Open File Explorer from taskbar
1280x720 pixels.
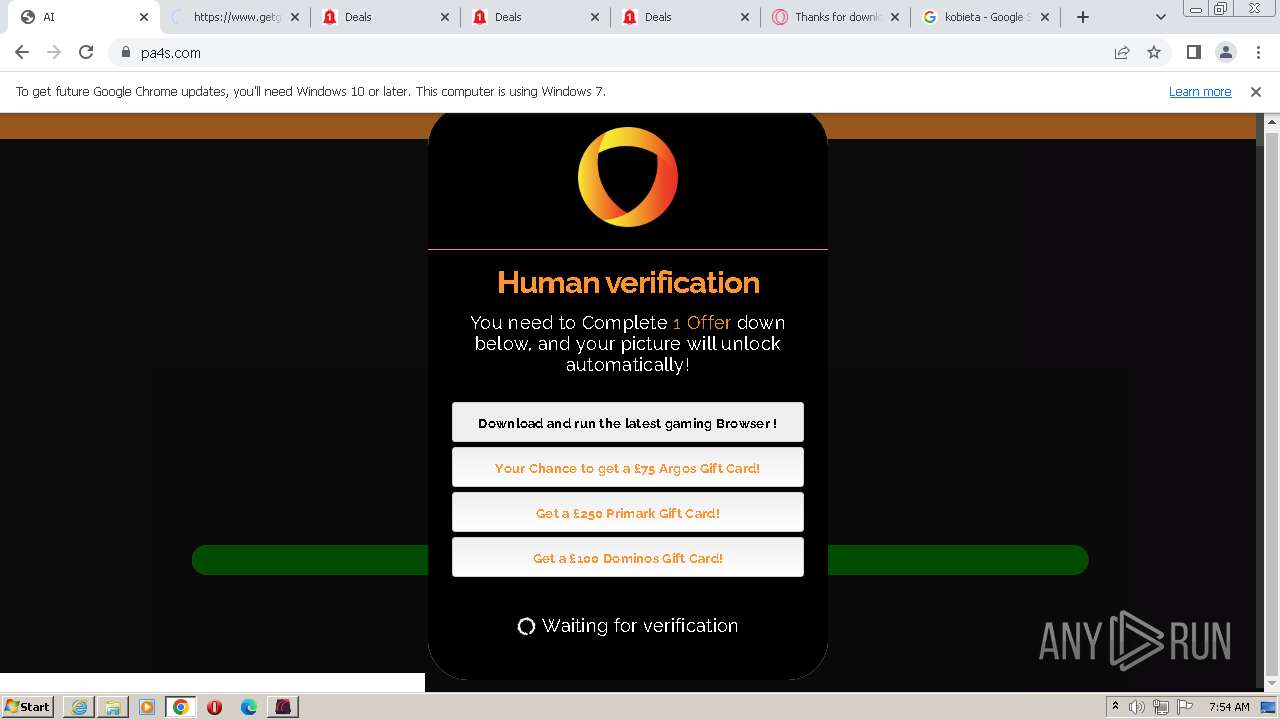[113, 707]
